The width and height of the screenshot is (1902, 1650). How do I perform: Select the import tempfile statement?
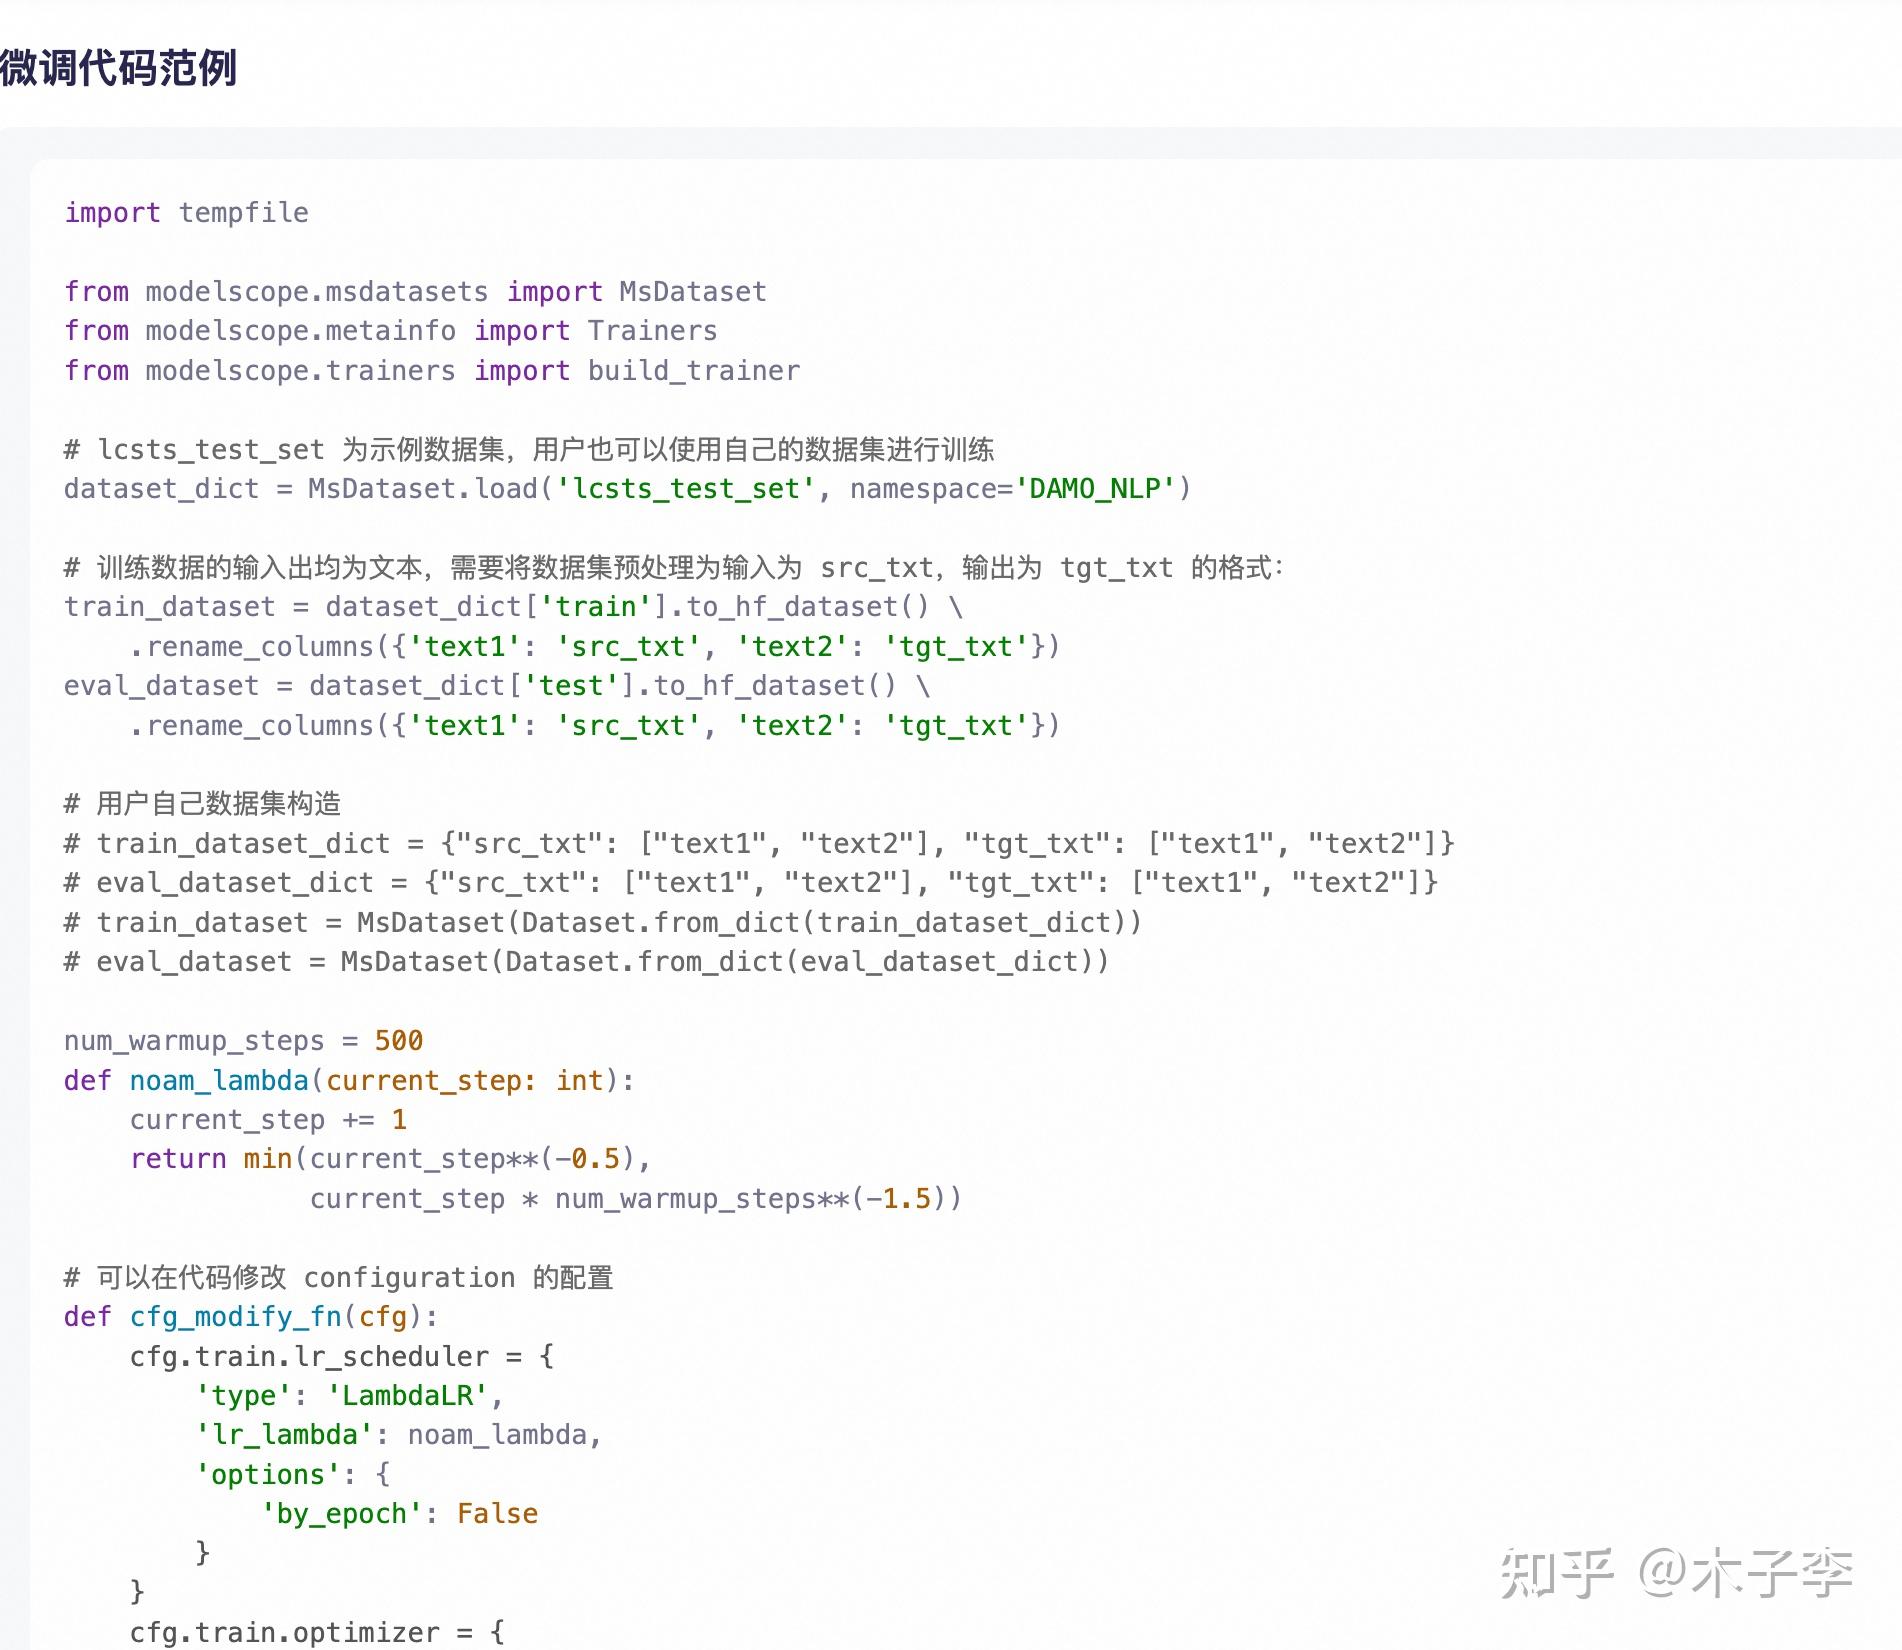click(185, 212)
